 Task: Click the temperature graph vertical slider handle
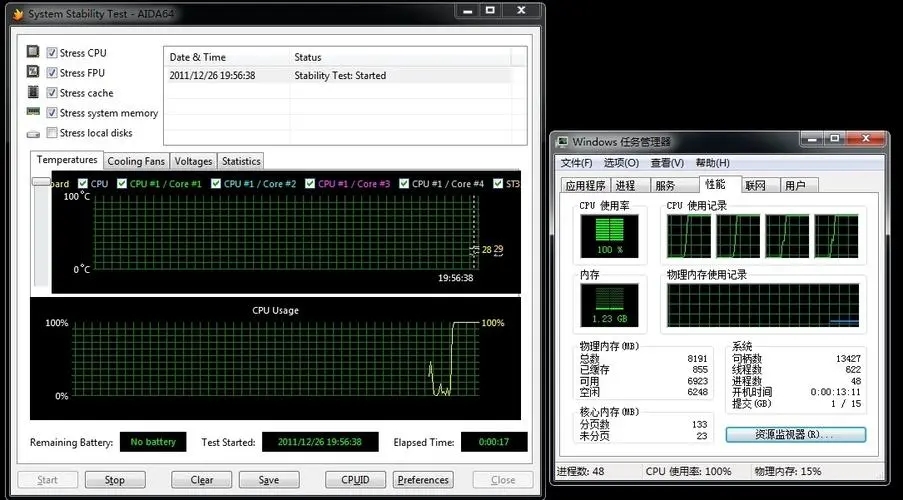pos(41,182)
